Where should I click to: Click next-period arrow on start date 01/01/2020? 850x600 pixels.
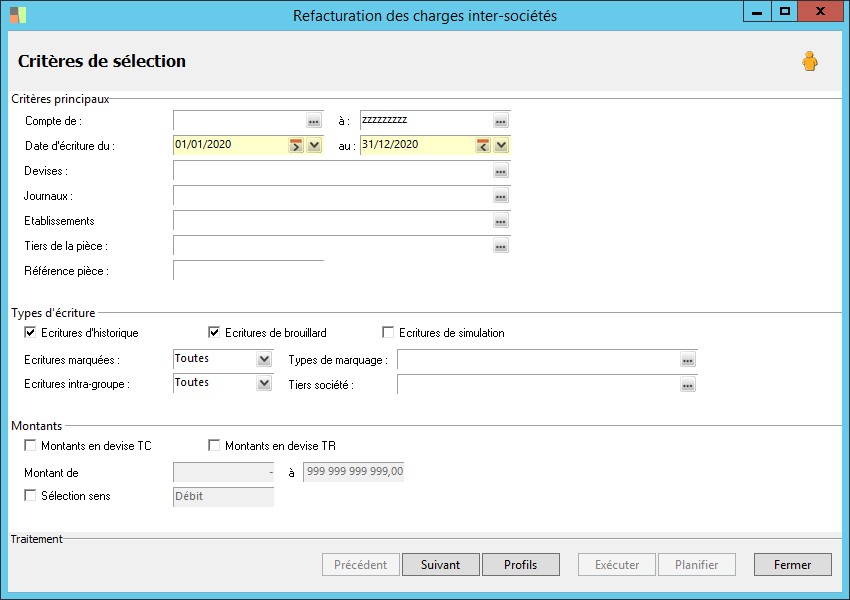[296, 146]
